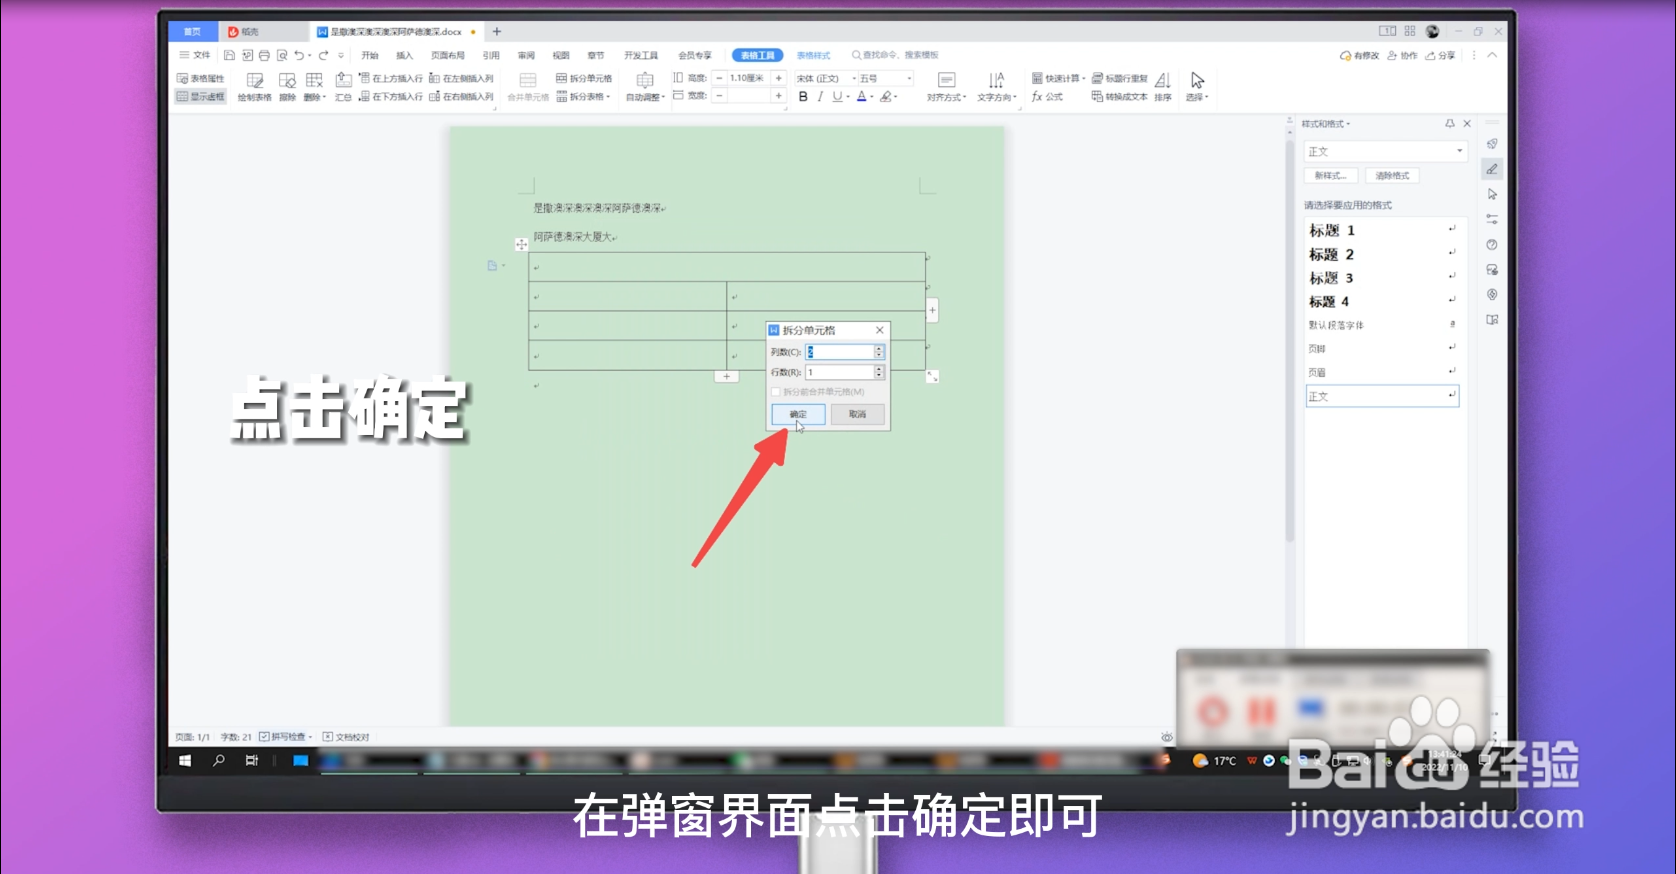This screenshot has height=874, width=1676.
Task: Click the 表格属性 button
Action: pos(201,78)
